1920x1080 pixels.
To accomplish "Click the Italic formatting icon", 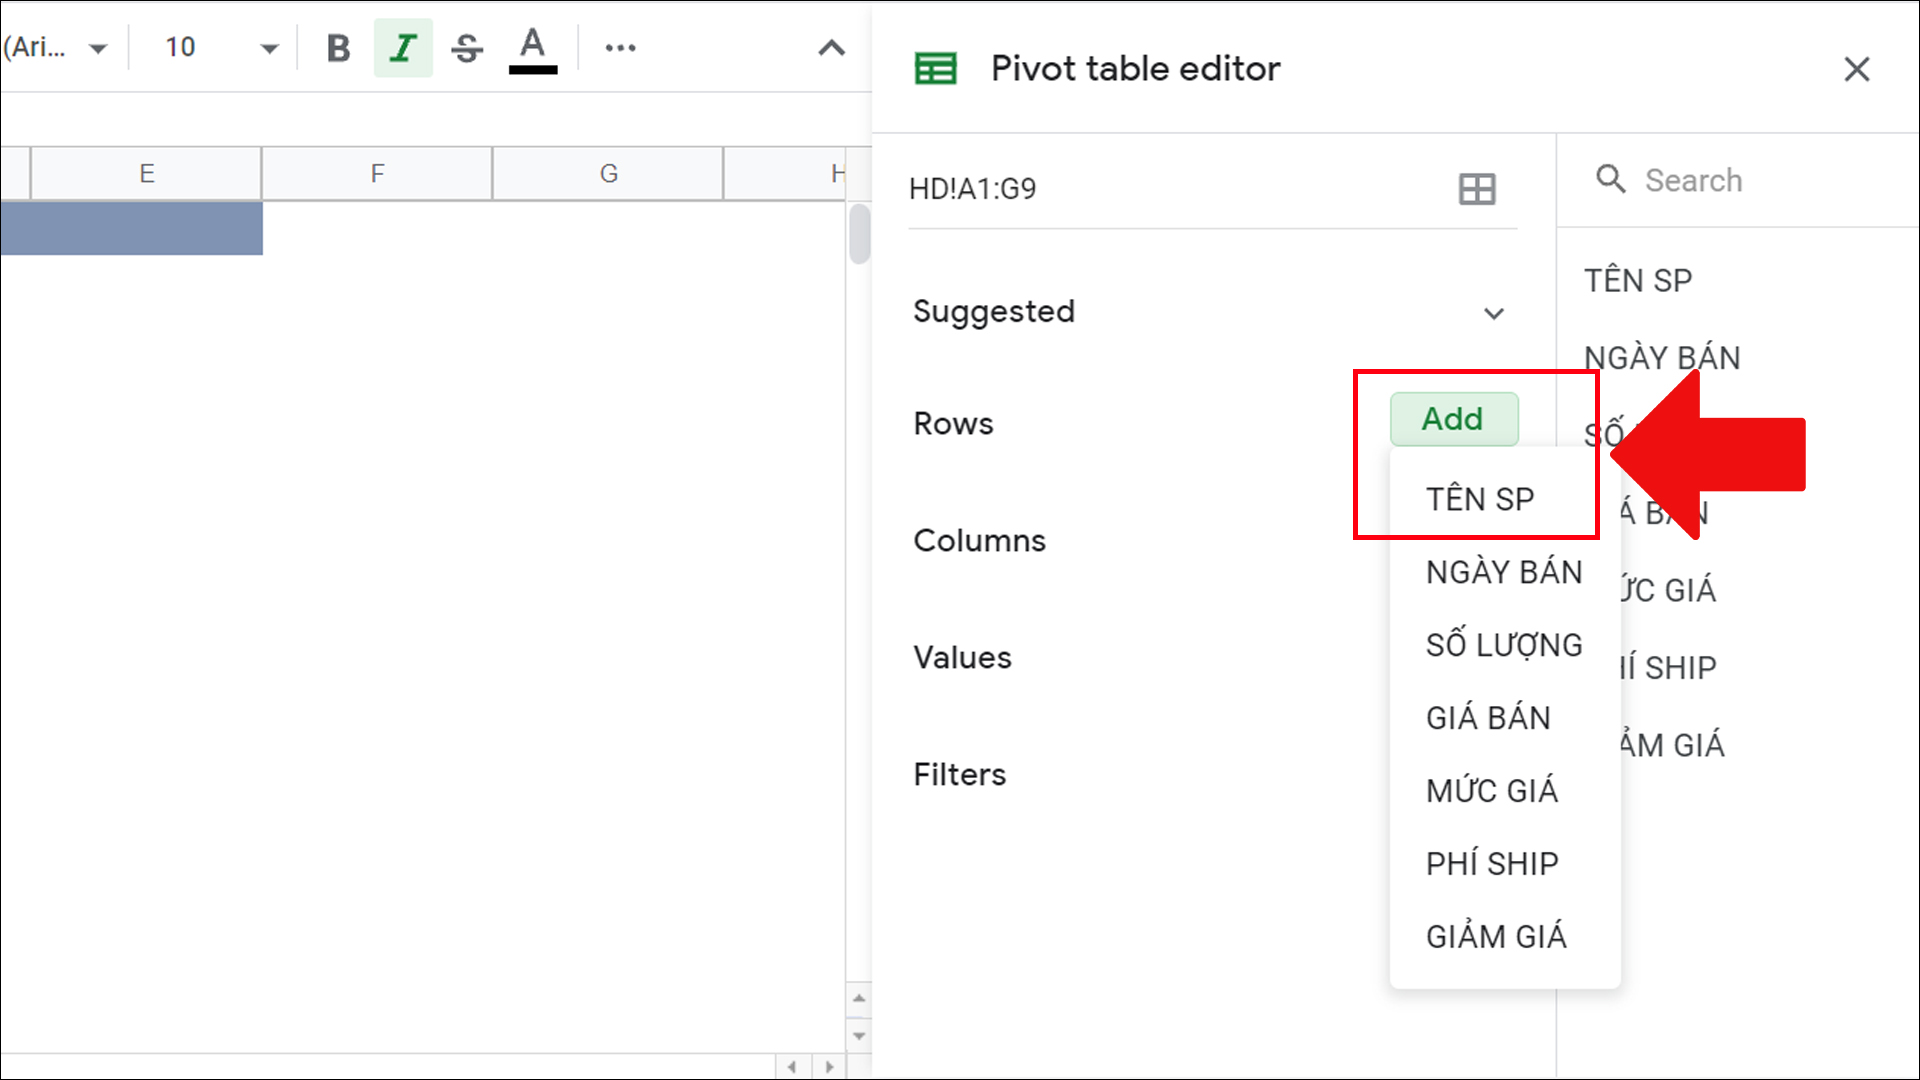I will pos(404,46).
